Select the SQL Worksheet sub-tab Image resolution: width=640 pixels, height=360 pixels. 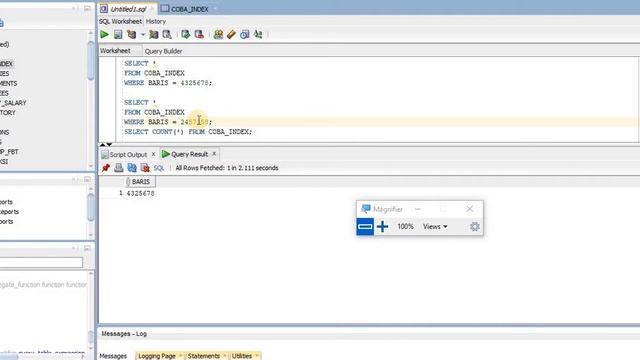click(x=120, y=21)
